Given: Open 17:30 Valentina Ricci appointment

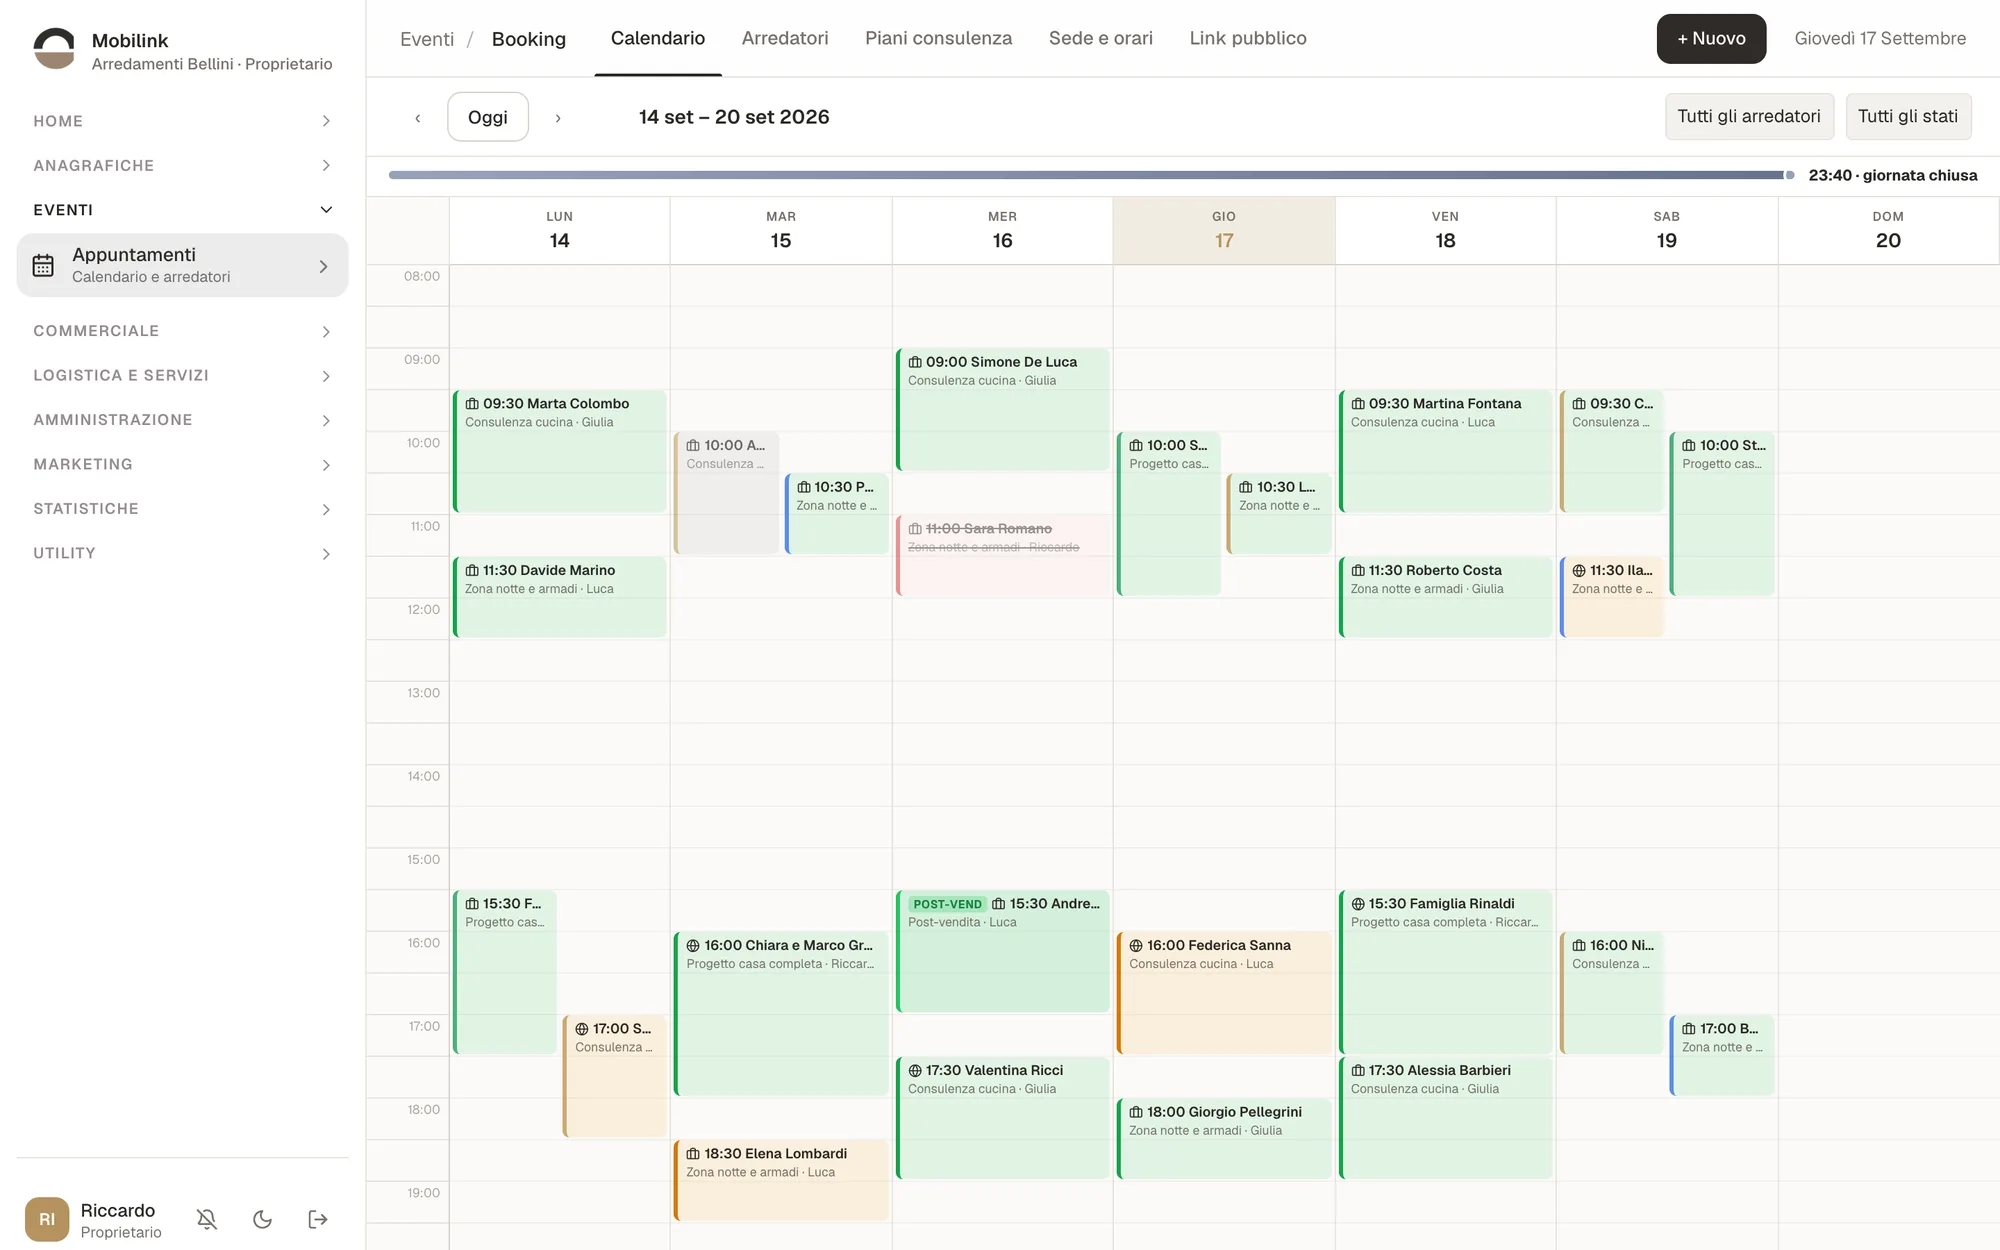Looking at the screenshot, I should coord(1003,1118).
